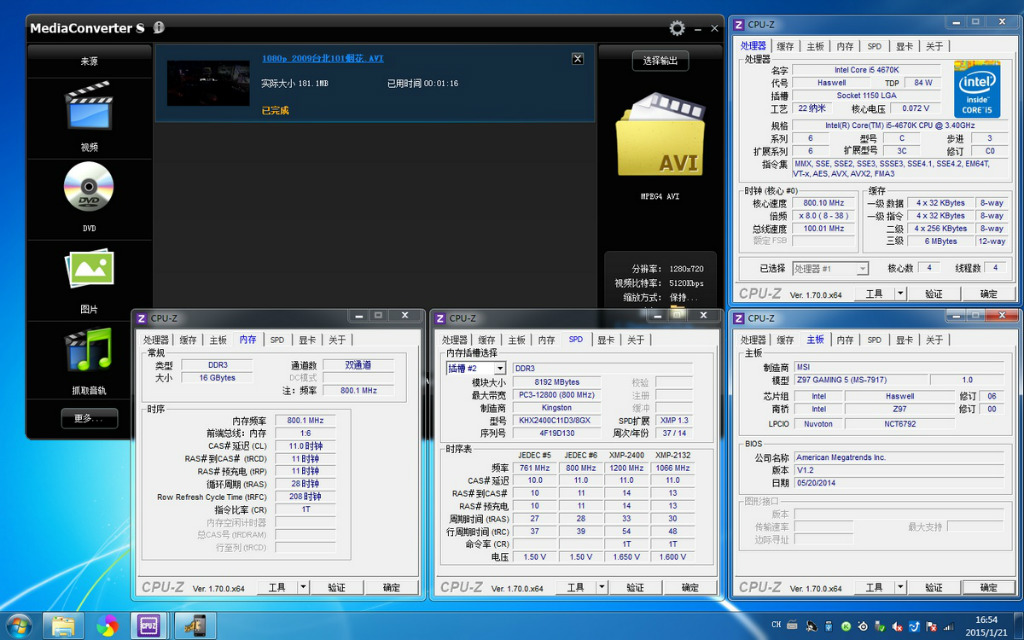
Task: Click the 16 GBytes memory size value
Action: click(217, 377)
